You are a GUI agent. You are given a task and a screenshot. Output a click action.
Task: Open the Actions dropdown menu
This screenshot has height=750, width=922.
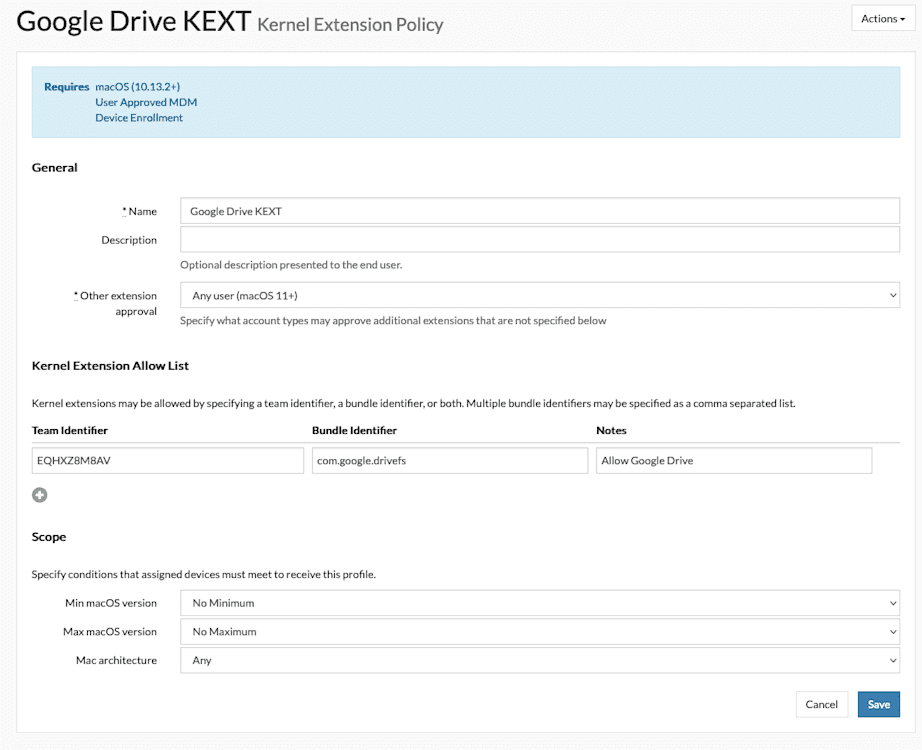coord(883,18)
